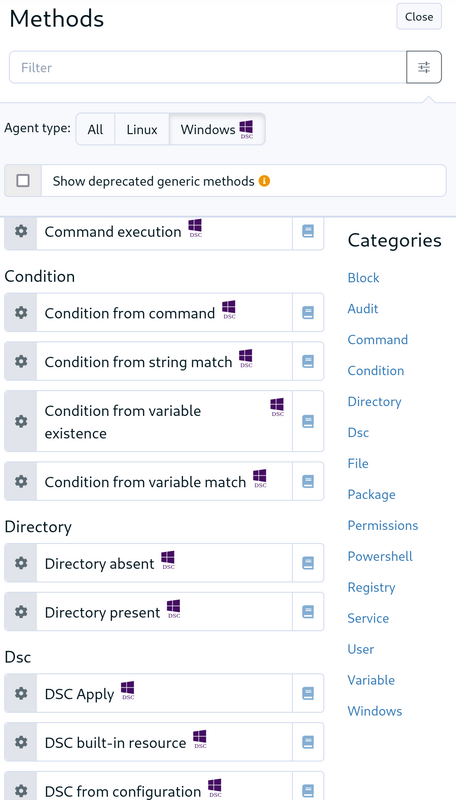Open documentation icon for DSC built-in resource
Image resolution: width=456 pixels, height=800 pixels.
(308, 742)
